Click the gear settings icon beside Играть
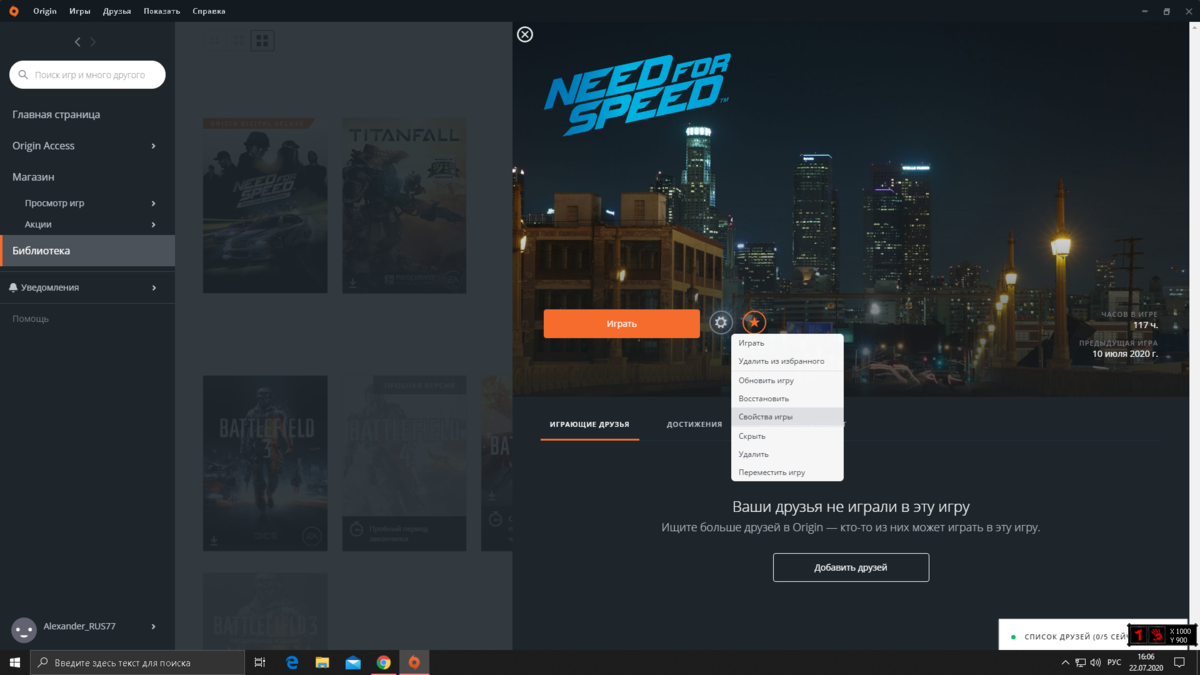This screenshot has width=1200, height=675. 720,323
